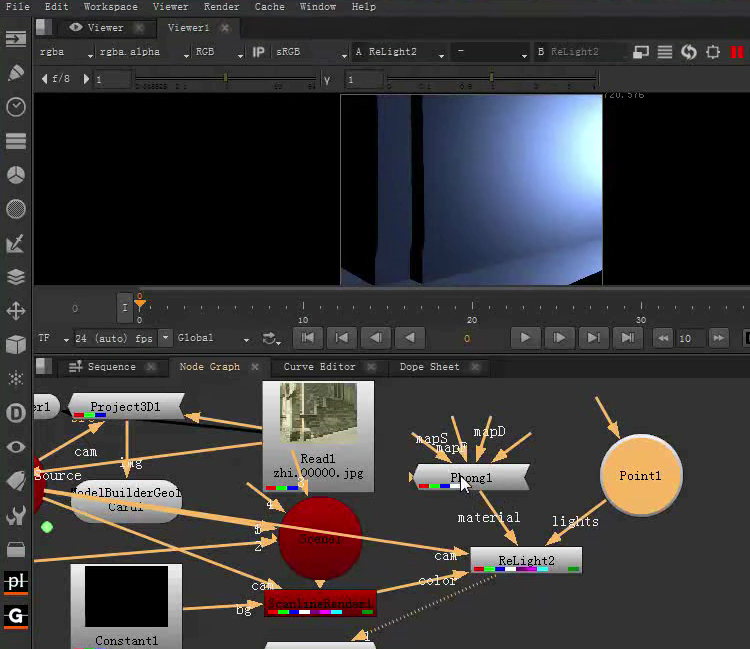Open the Deep nodes D icon

coord(16,413)
